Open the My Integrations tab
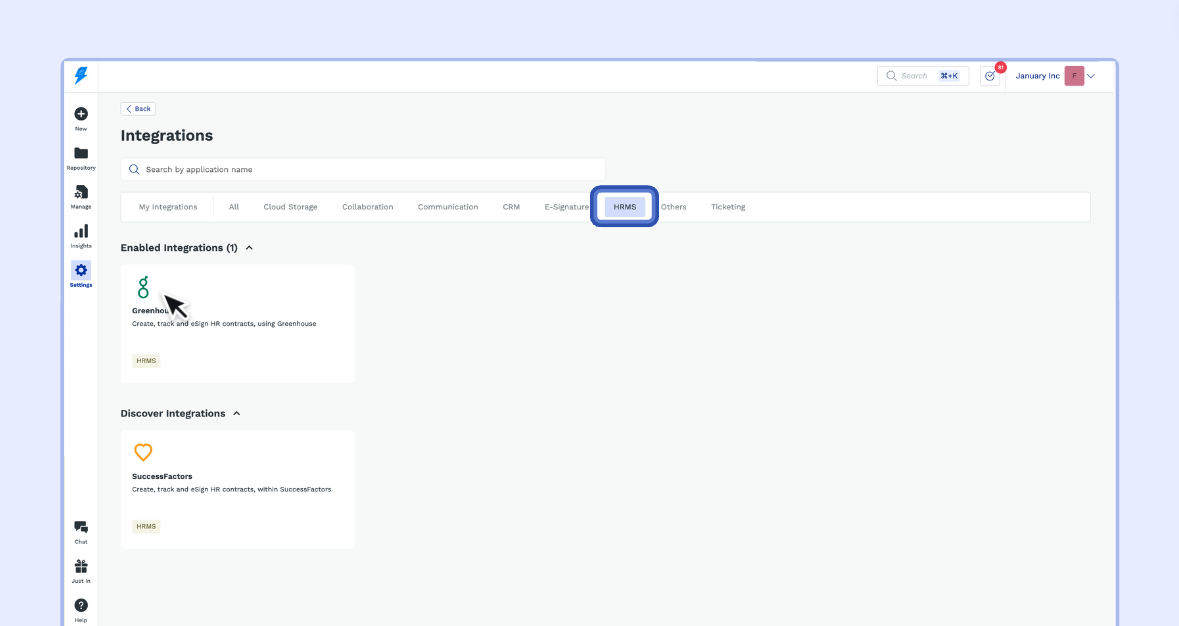Viewport: 1179px width, 626px height. pos(168,207)
